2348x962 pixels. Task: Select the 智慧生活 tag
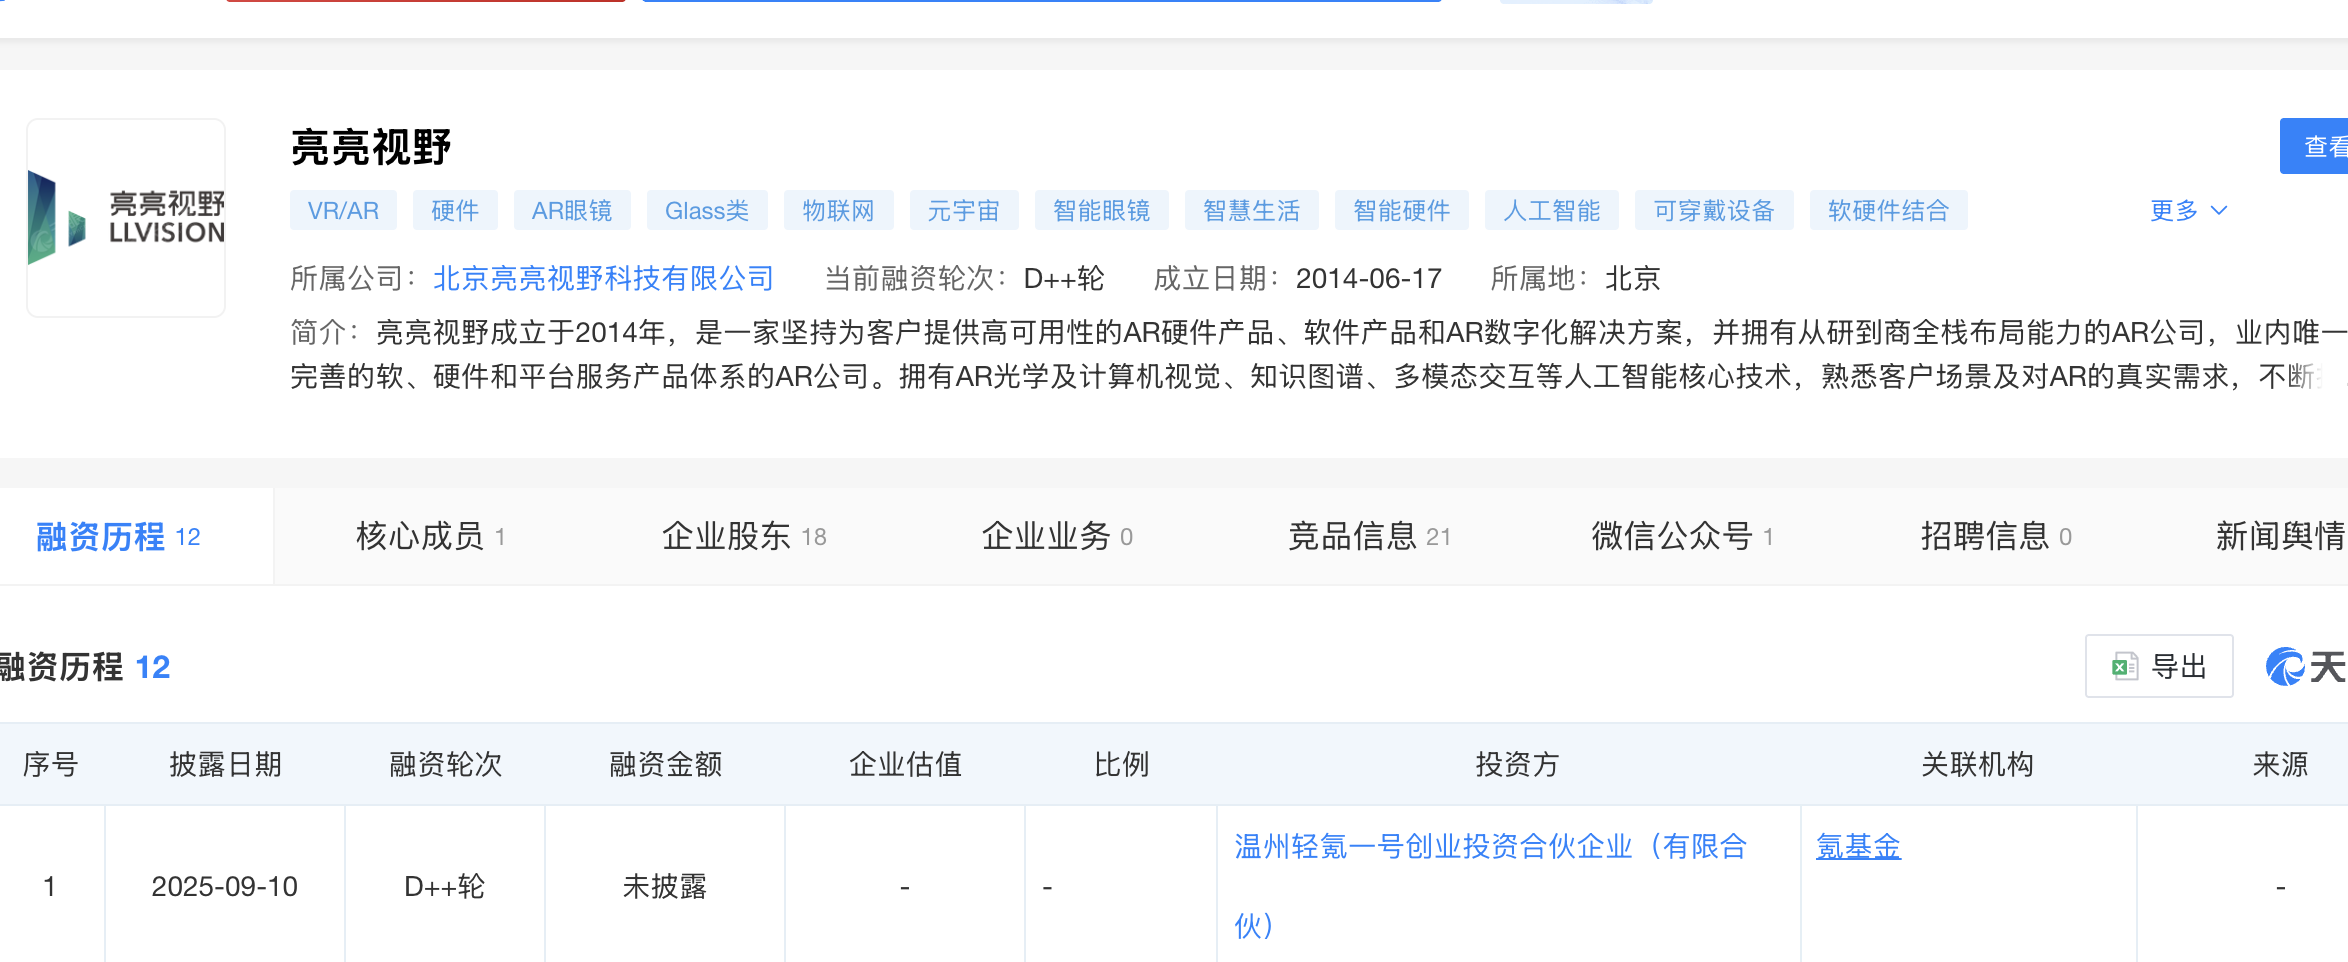(1252, 211)
